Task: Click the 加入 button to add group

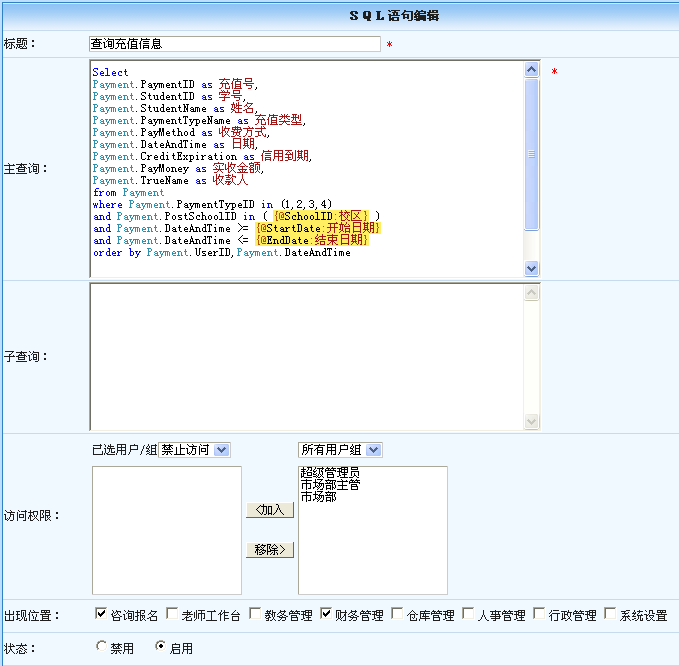Action: pyautogui.click(x=270, y=510)
